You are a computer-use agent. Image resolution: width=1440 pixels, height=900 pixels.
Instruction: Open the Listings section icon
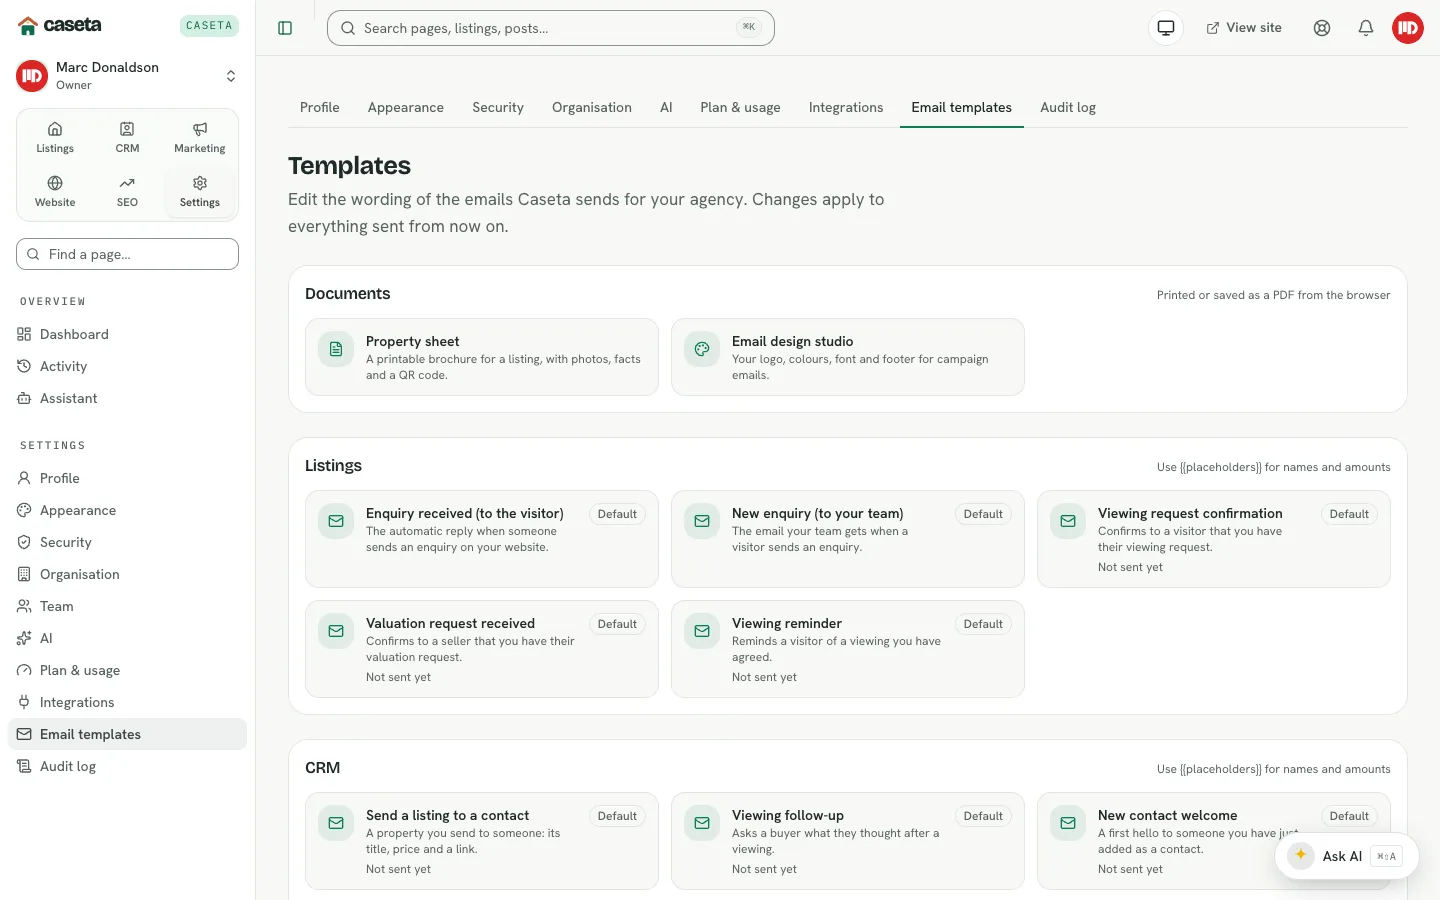click(55, 138)
